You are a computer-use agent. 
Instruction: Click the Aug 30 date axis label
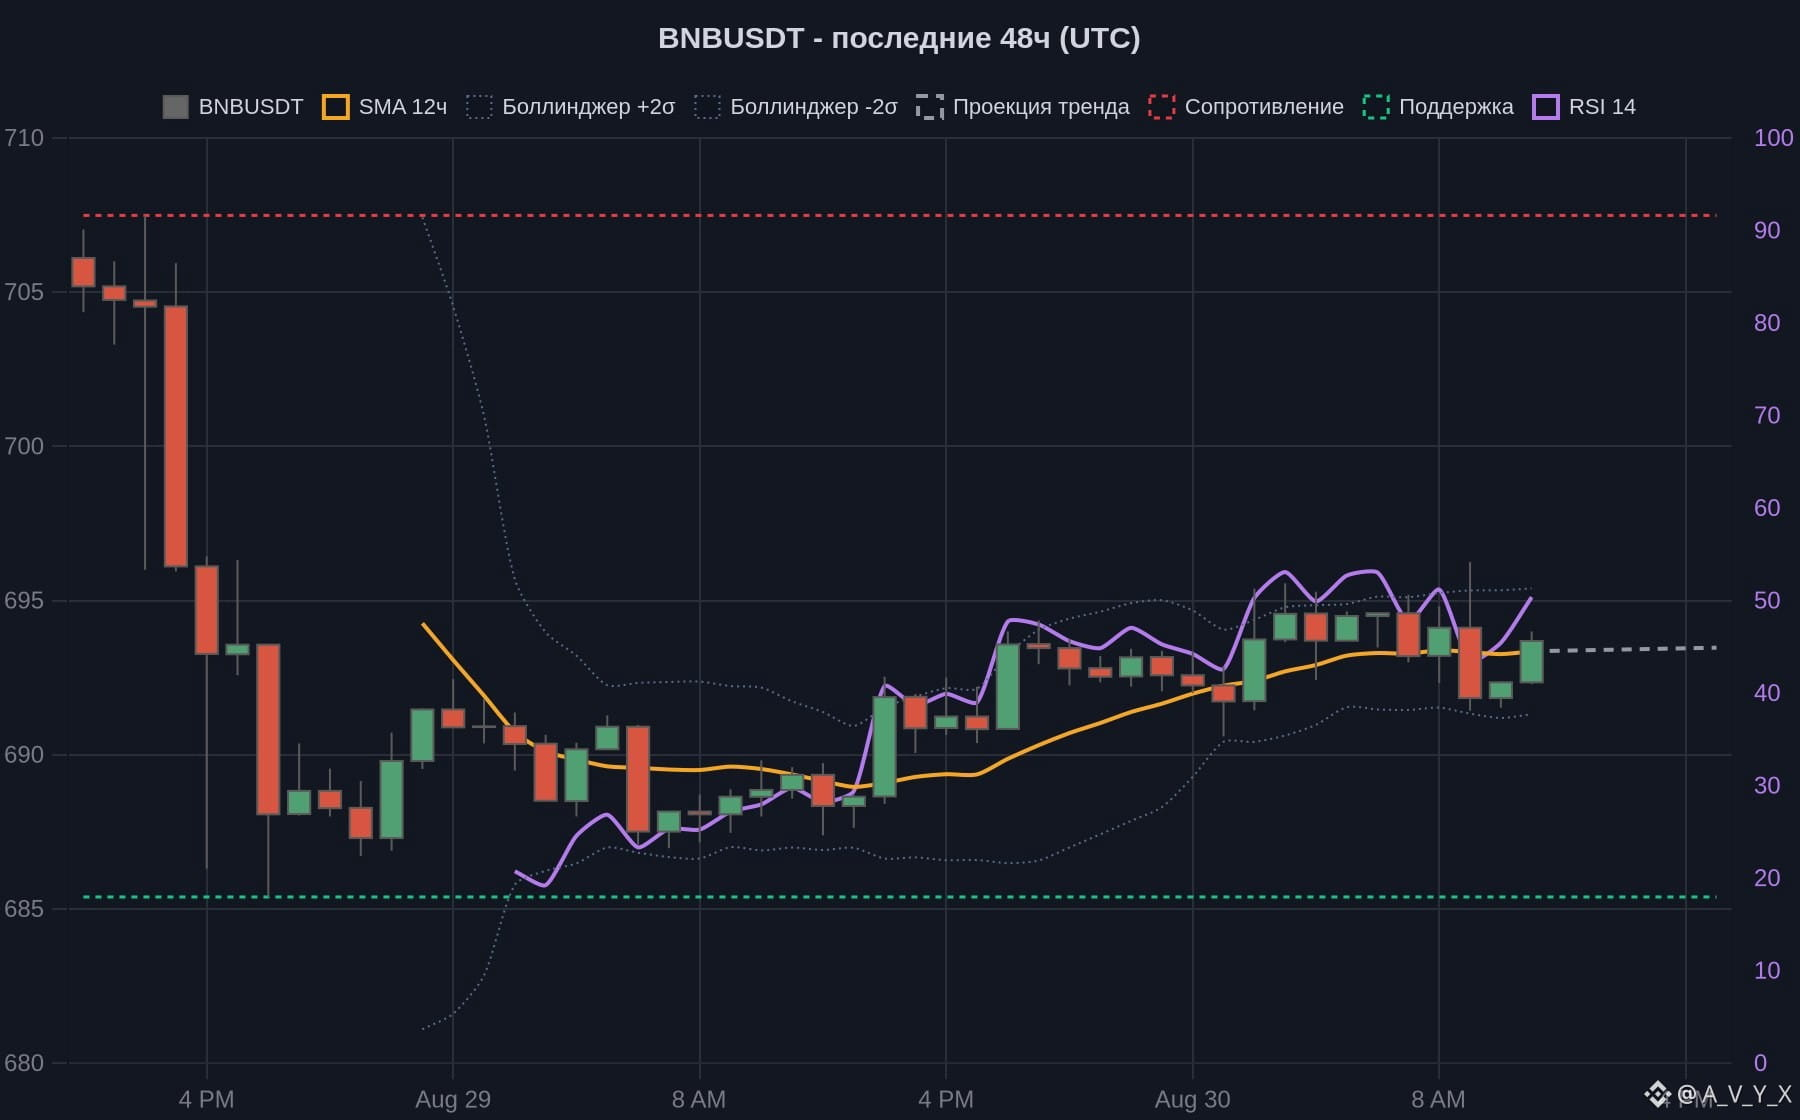(x=1192, y=1099)
